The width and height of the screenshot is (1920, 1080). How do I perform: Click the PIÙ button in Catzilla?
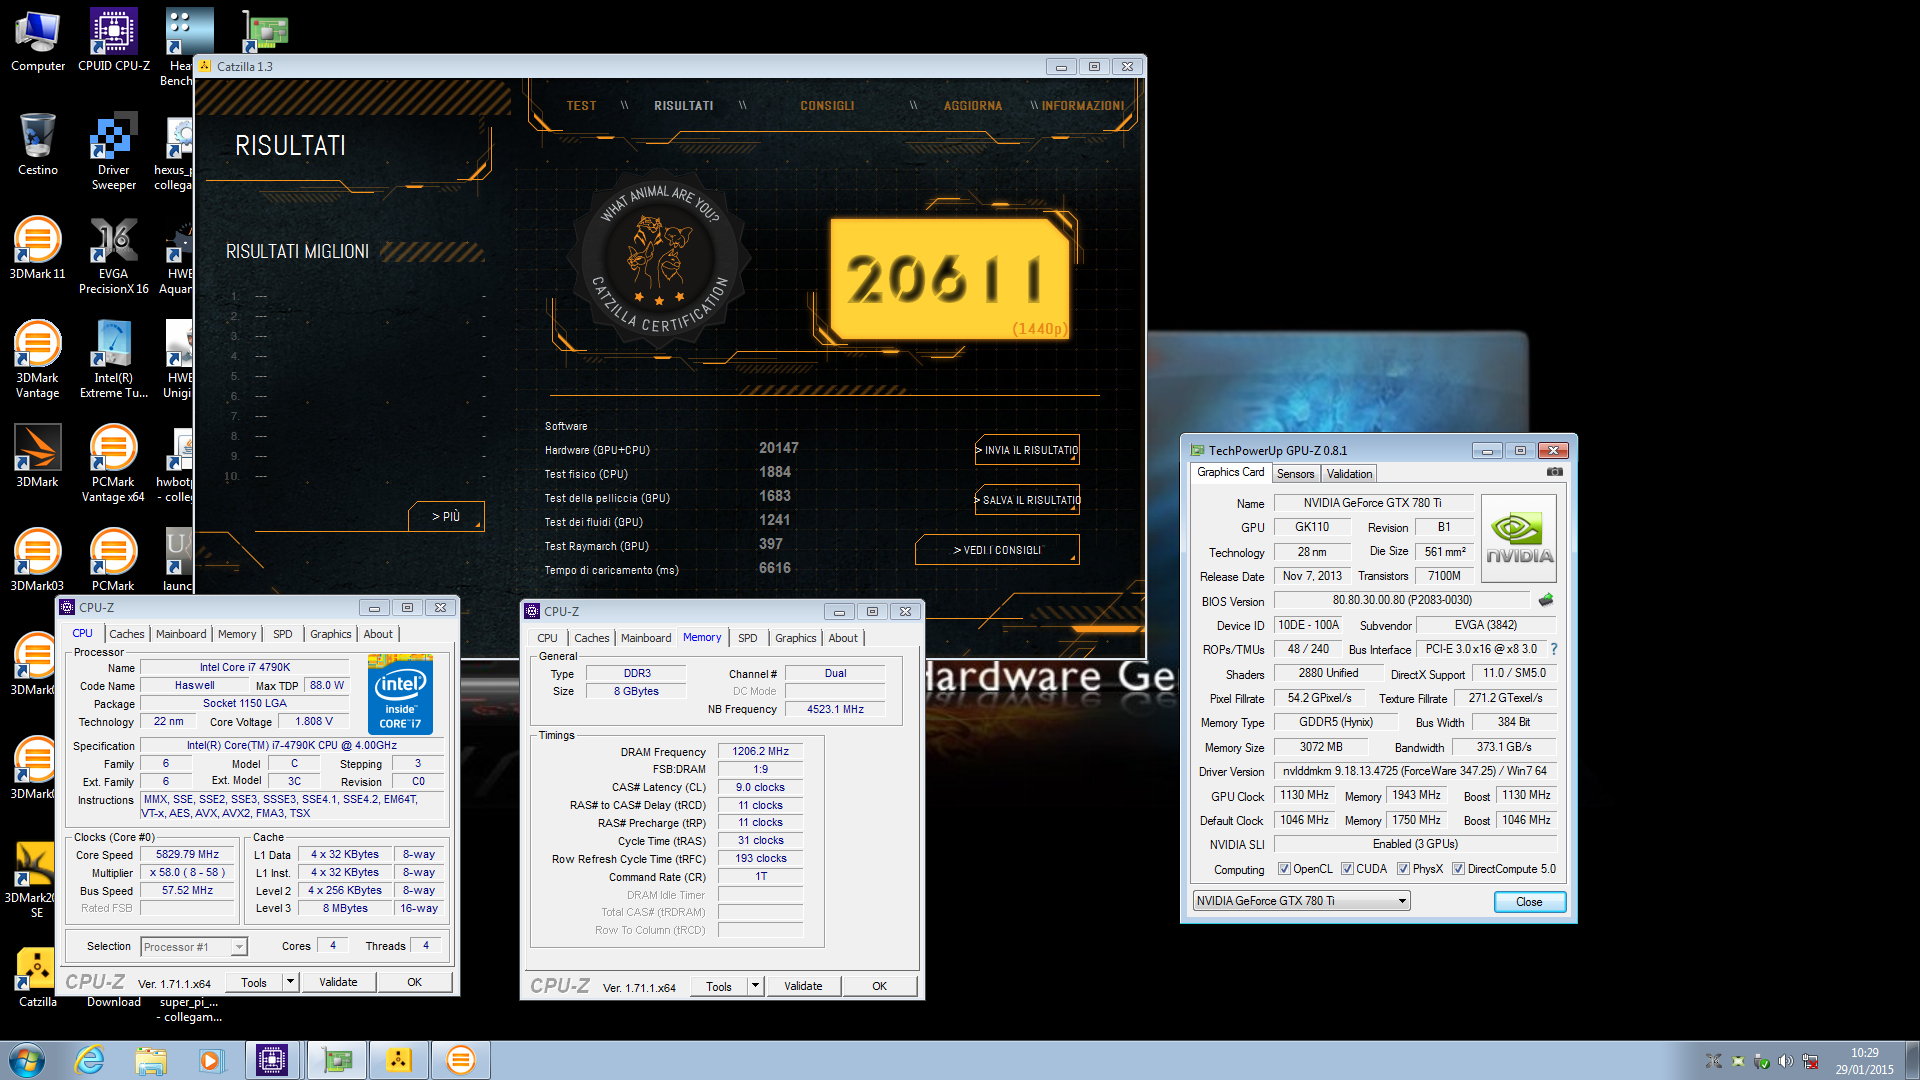(x=446, y=516)
